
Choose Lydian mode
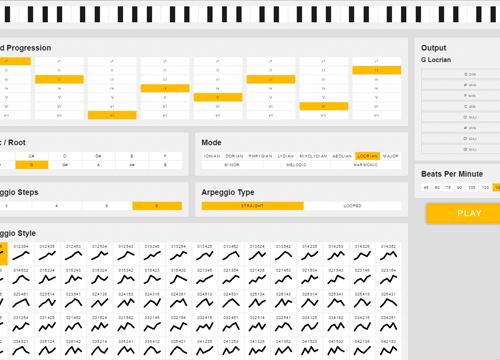click(286, 156)
